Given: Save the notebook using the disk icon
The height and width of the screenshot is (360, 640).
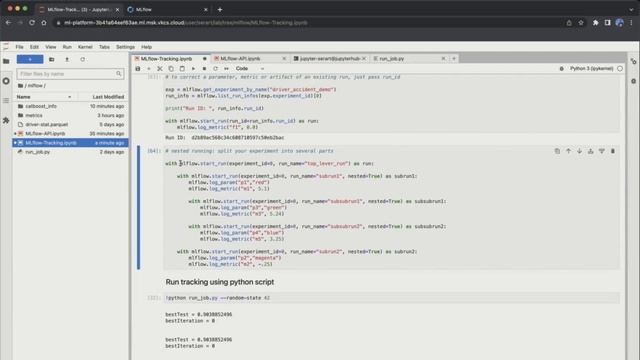Looking at the screenshot, I should pos(138,69).
